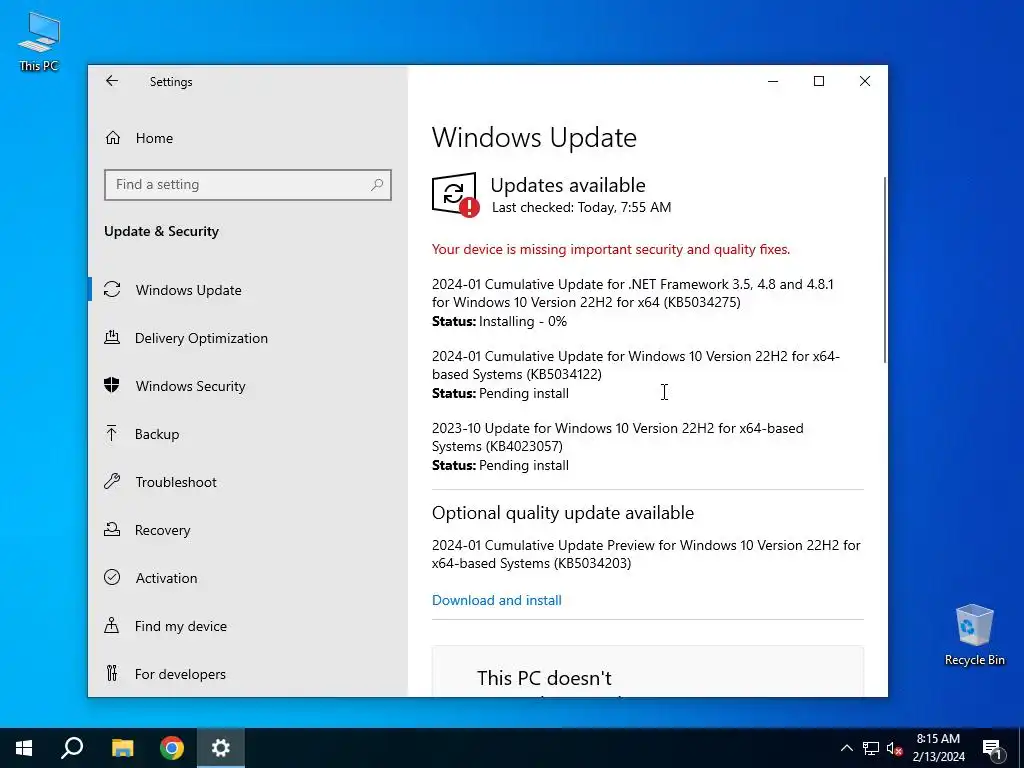Maximize the Settings window

[x=819, y=81]
